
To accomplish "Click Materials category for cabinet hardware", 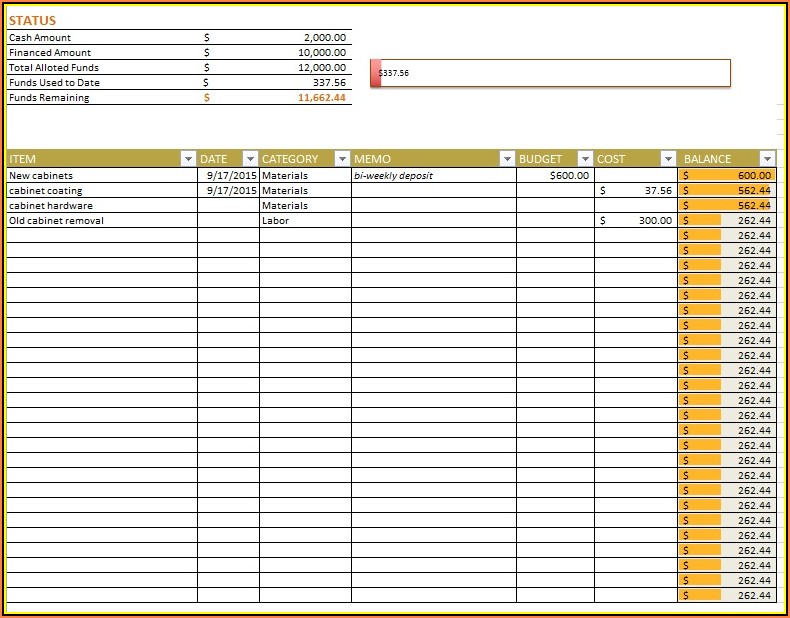I will [x=305, y=205].
